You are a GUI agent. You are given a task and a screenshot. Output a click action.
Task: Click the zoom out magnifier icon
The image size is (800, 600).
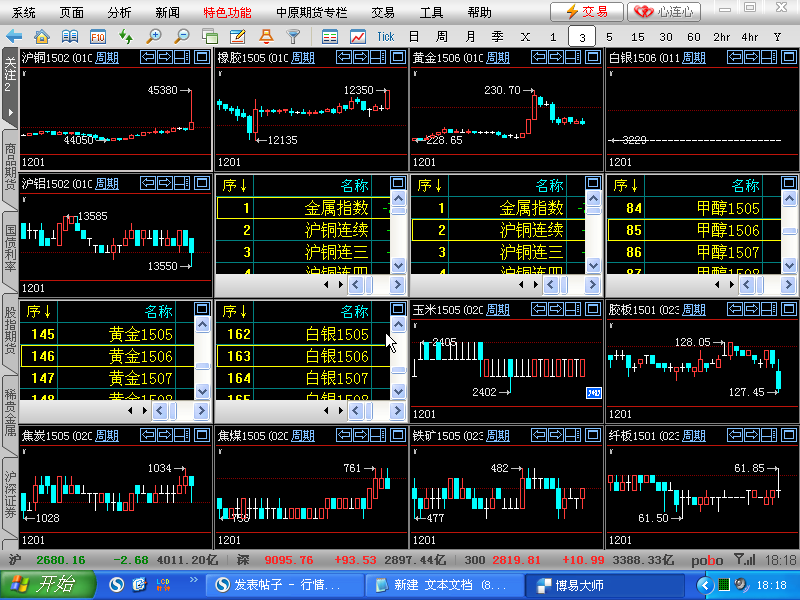point(182,36)
